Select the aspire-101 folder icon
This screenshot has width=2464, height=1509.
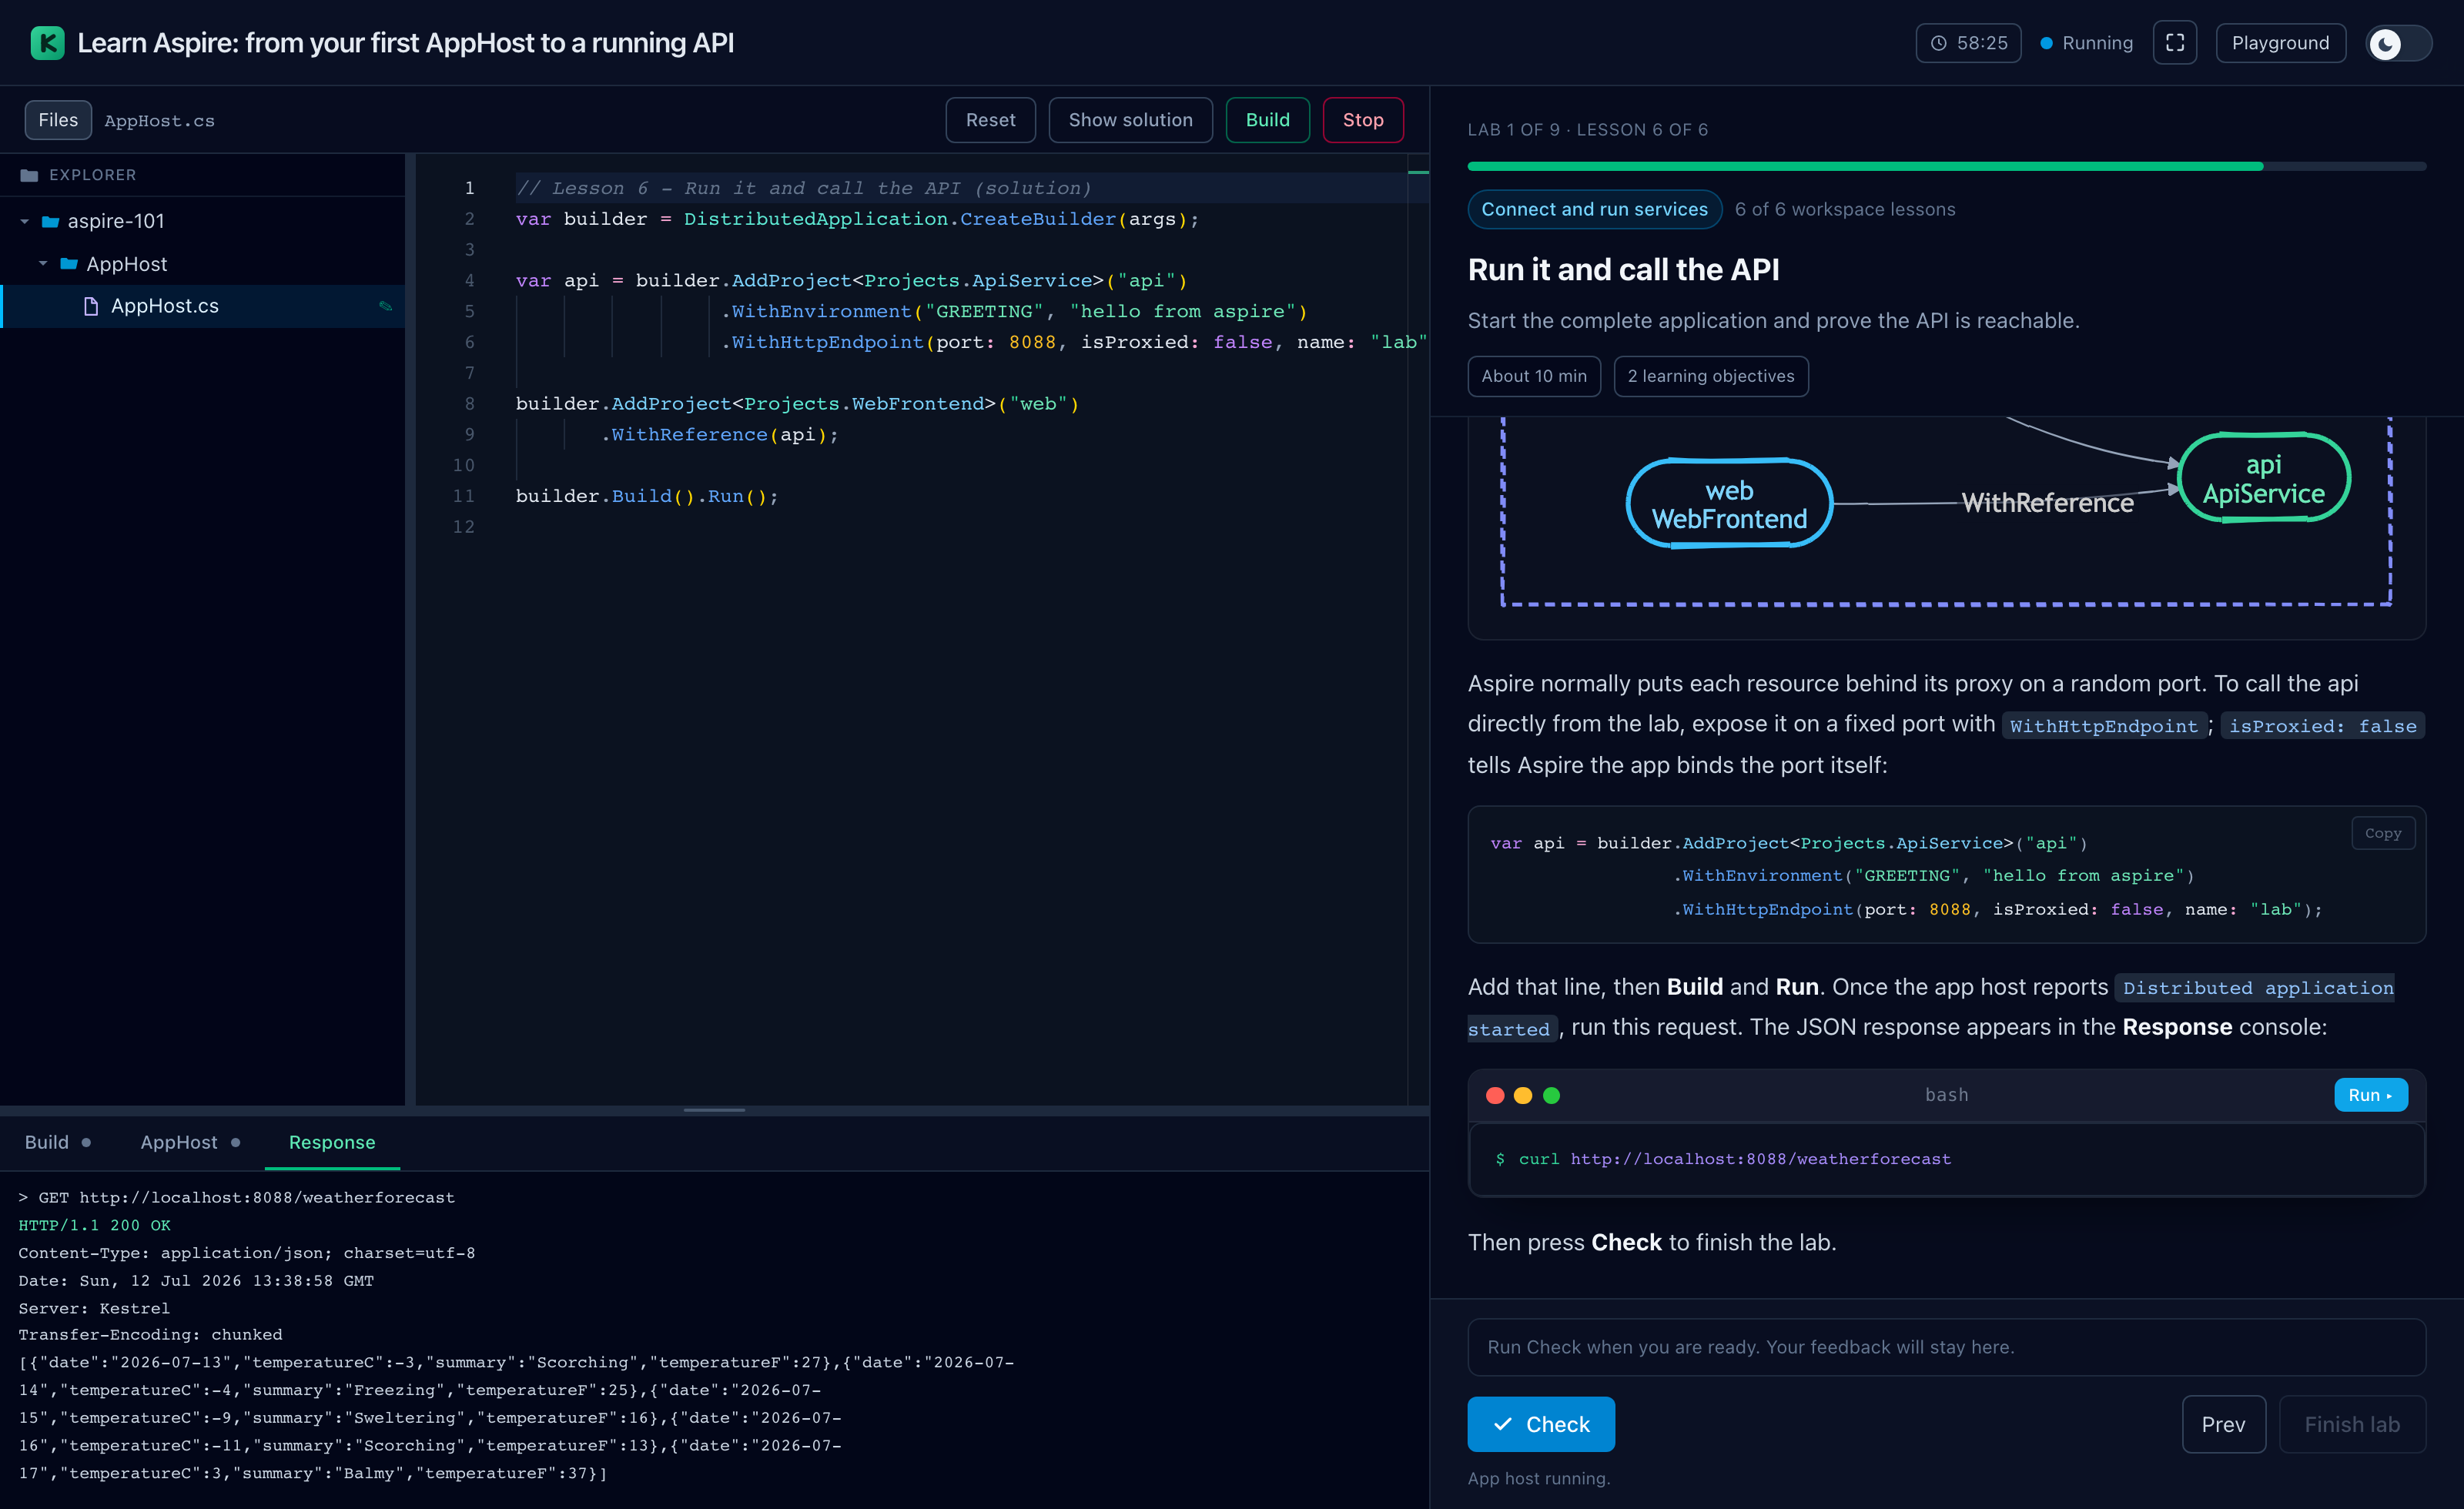[x=50, y=221]
